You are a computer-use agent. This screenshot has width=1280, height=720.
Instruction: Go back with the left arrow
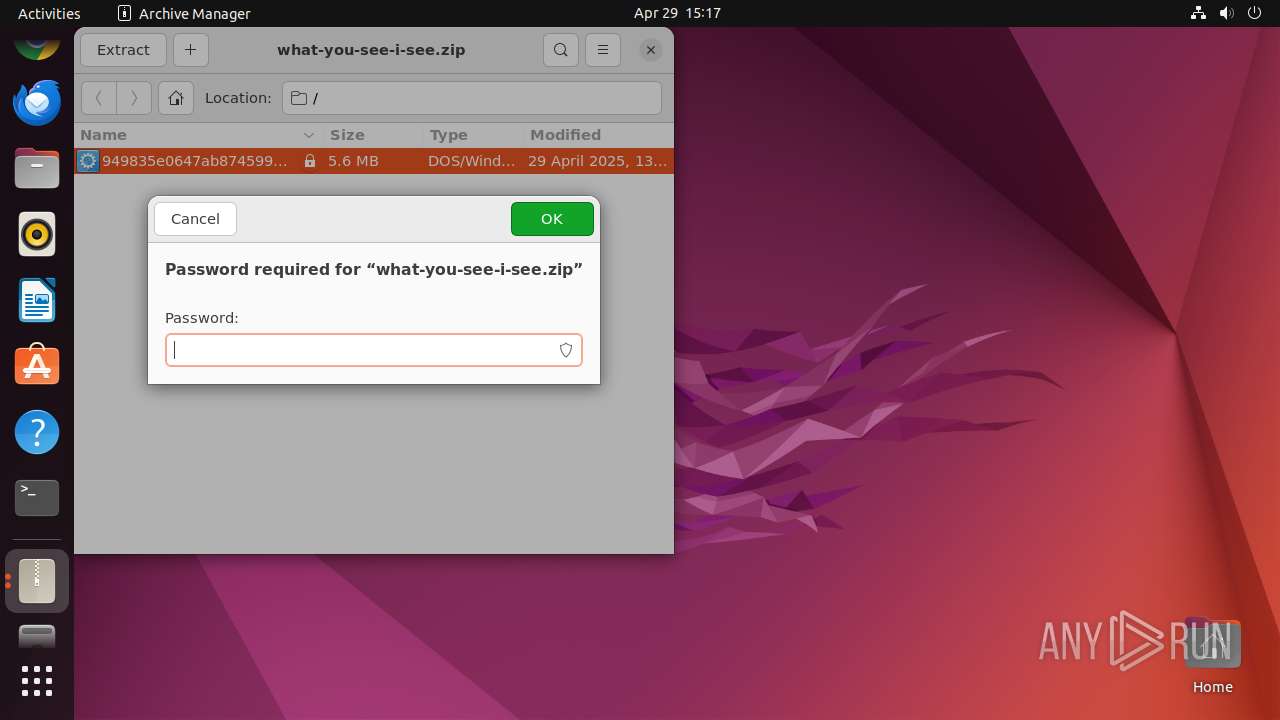98,98
